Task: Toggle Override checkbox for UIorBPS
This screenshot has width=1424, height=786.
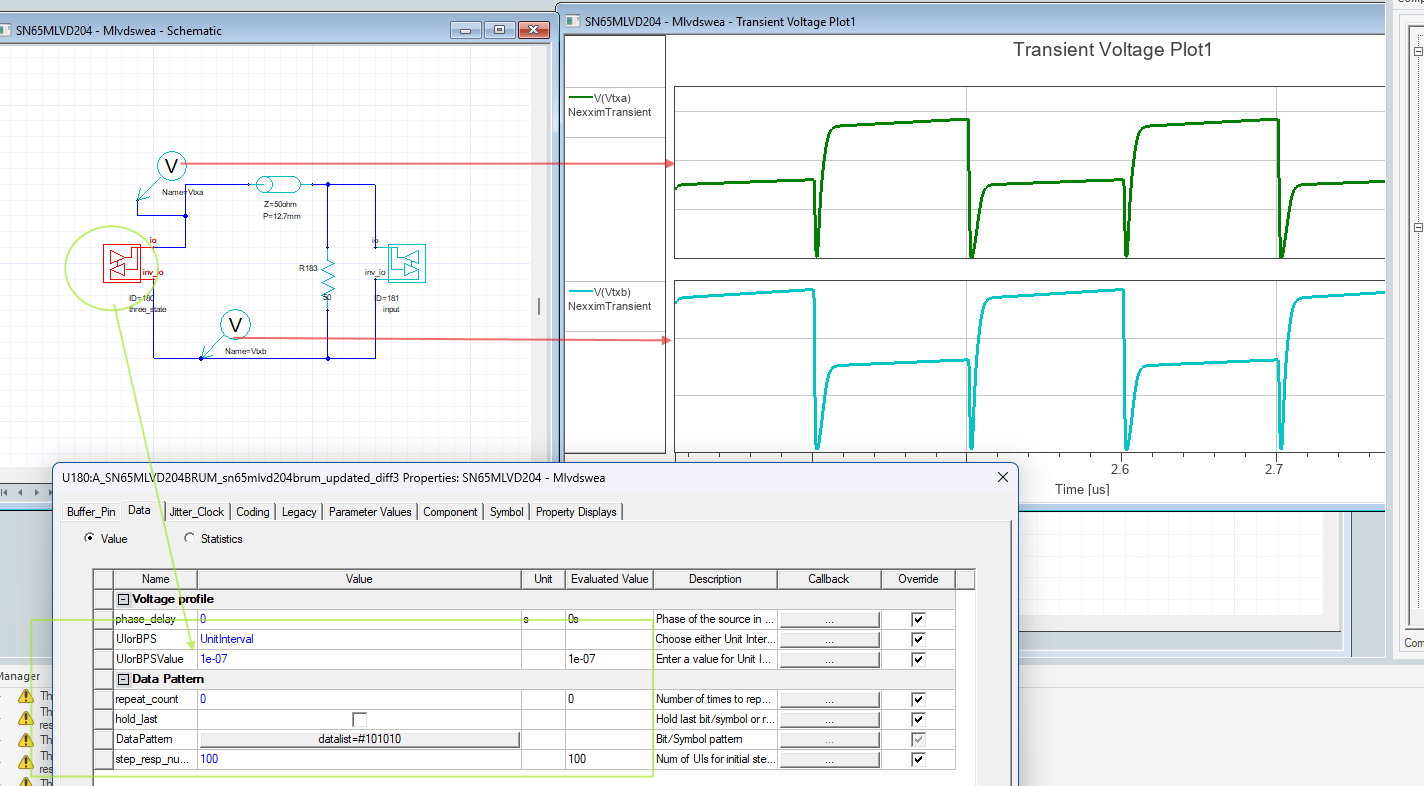Action: pos(918,639)
